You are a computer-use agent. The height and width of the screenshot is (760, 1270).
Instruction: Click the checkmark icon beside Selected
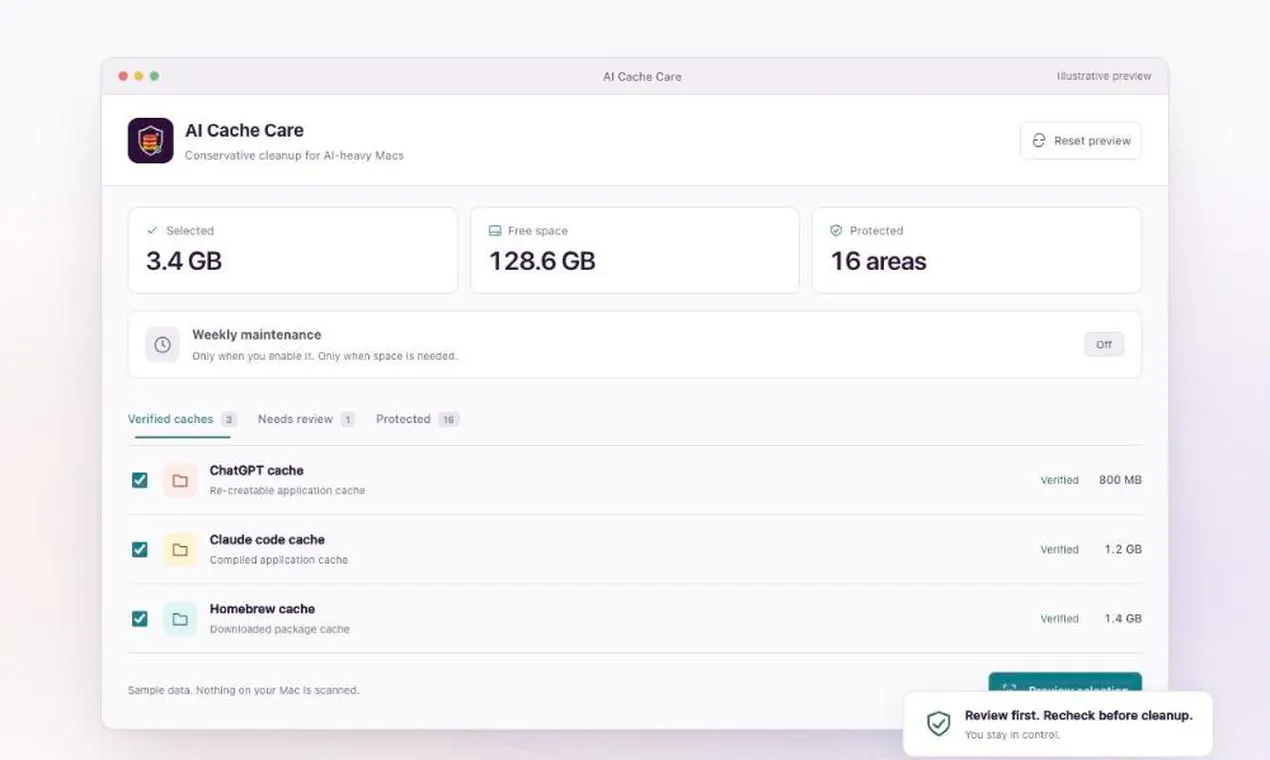click(x=153, y=230)
